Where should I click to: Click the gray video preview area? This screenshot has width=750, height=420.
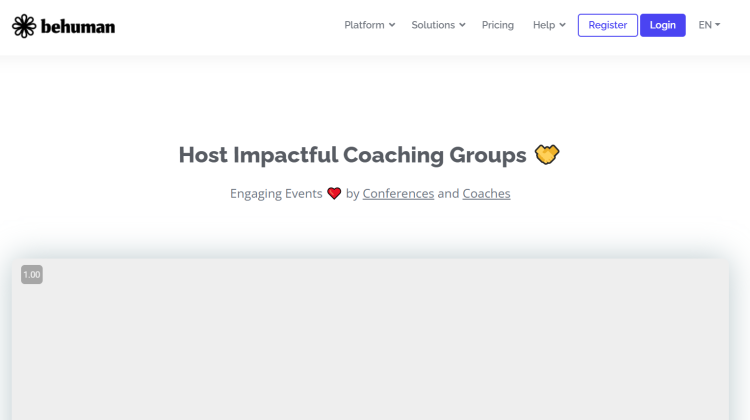coord(370,340)
